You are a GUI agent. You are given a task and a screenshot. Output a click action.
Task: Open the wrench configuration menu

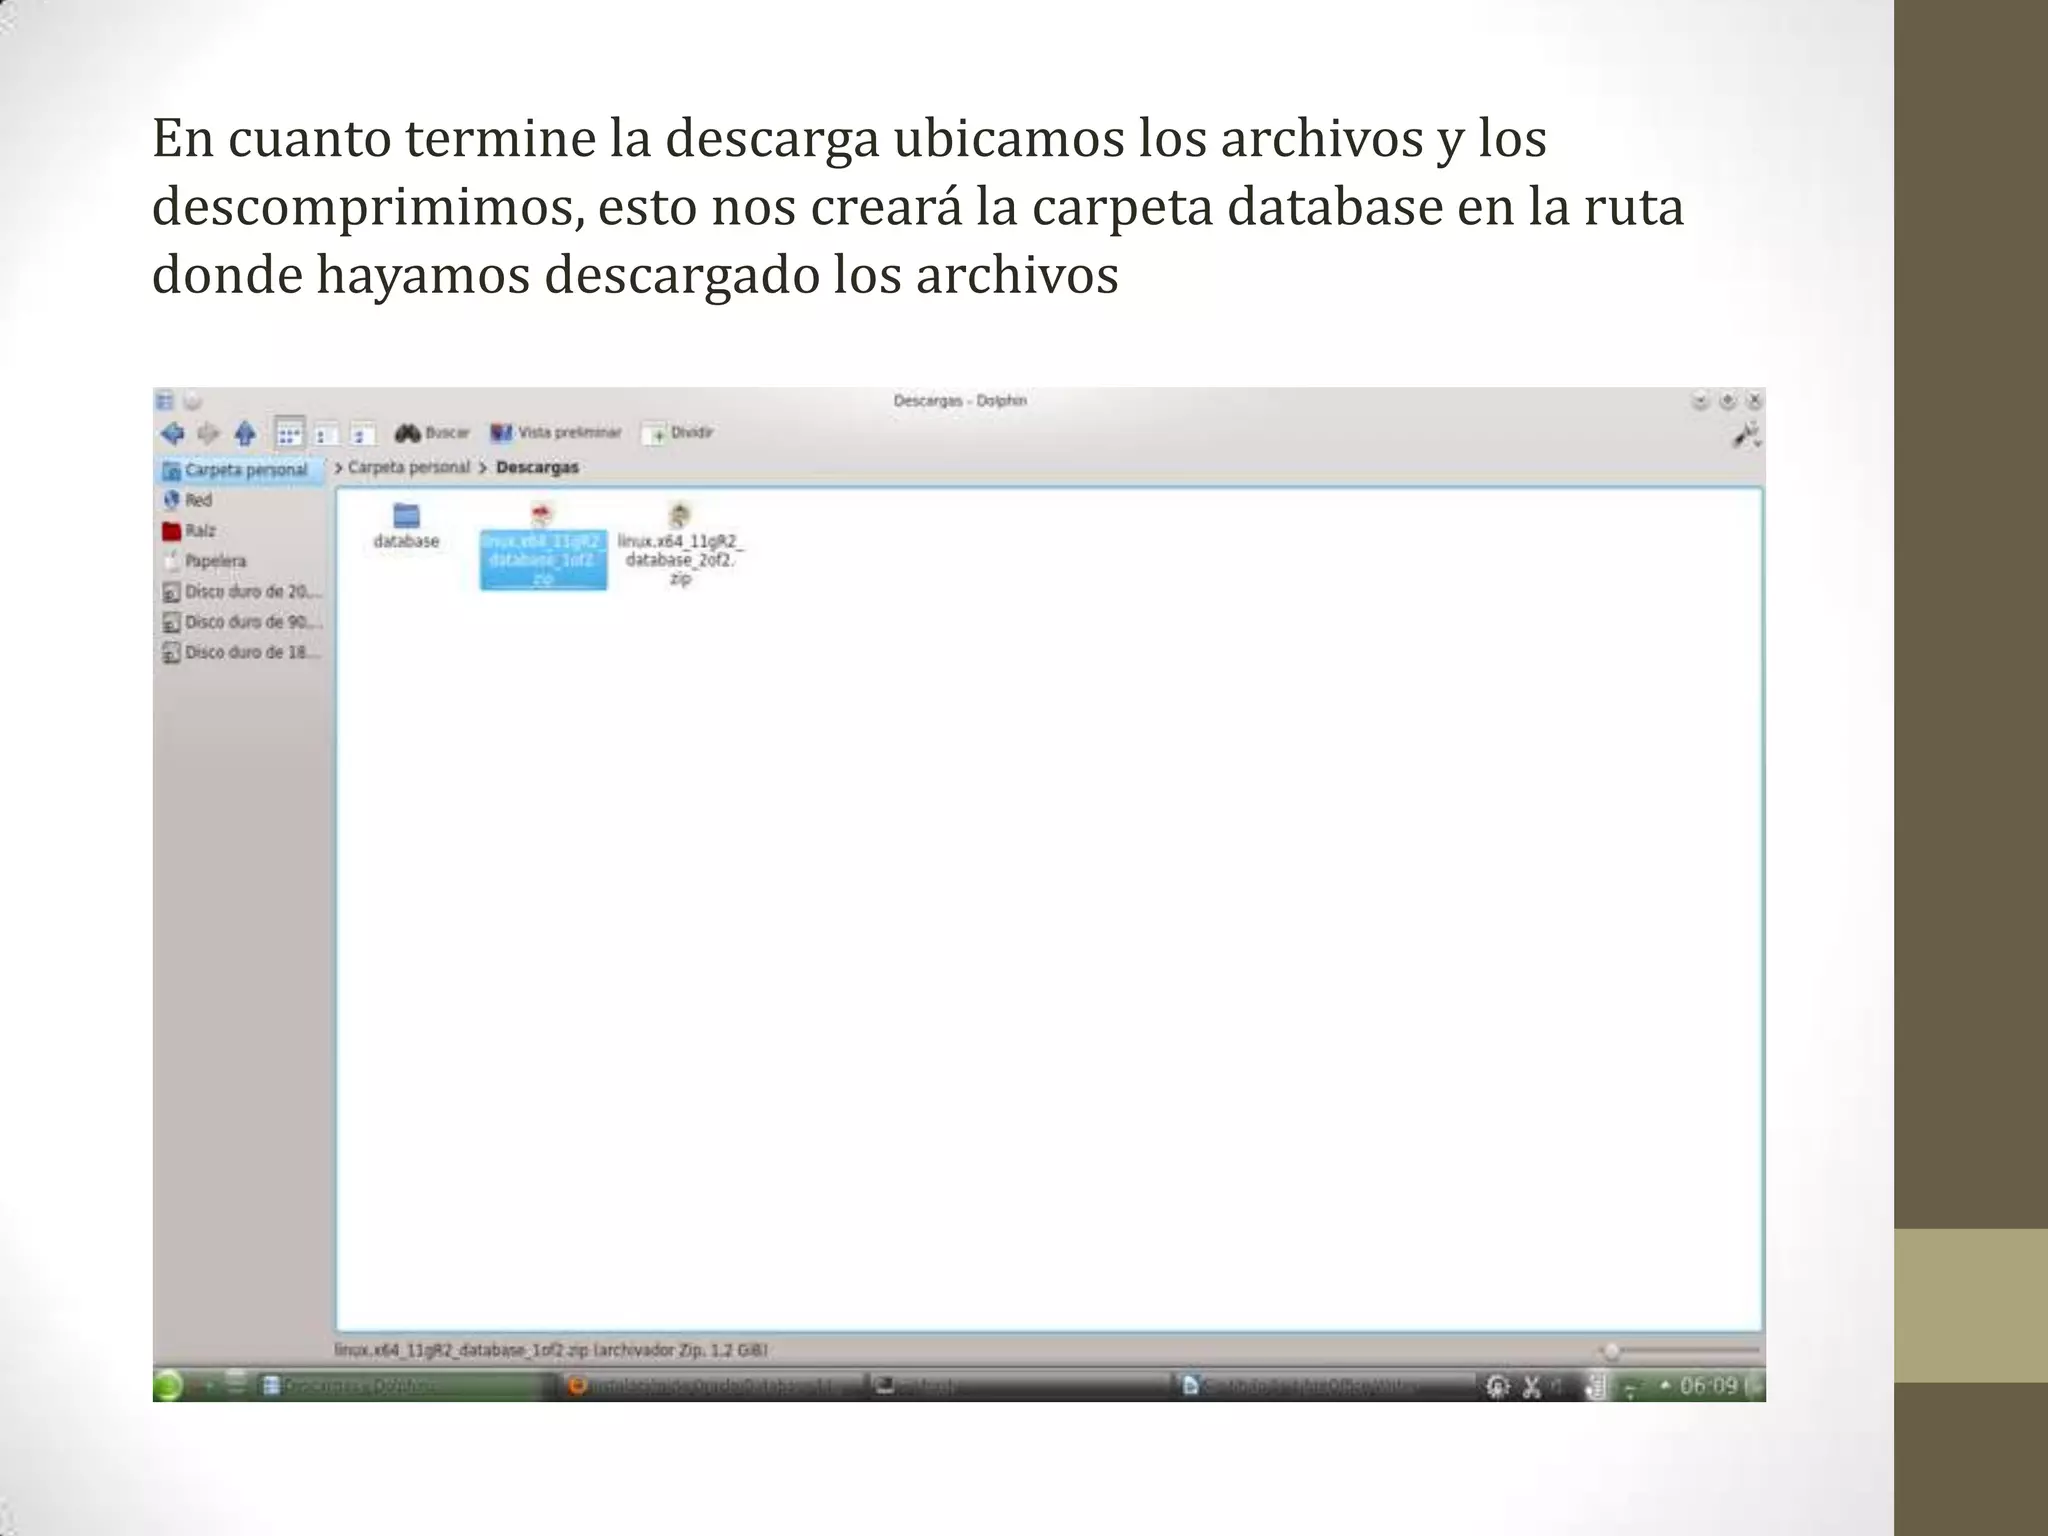pos(1747,434)
